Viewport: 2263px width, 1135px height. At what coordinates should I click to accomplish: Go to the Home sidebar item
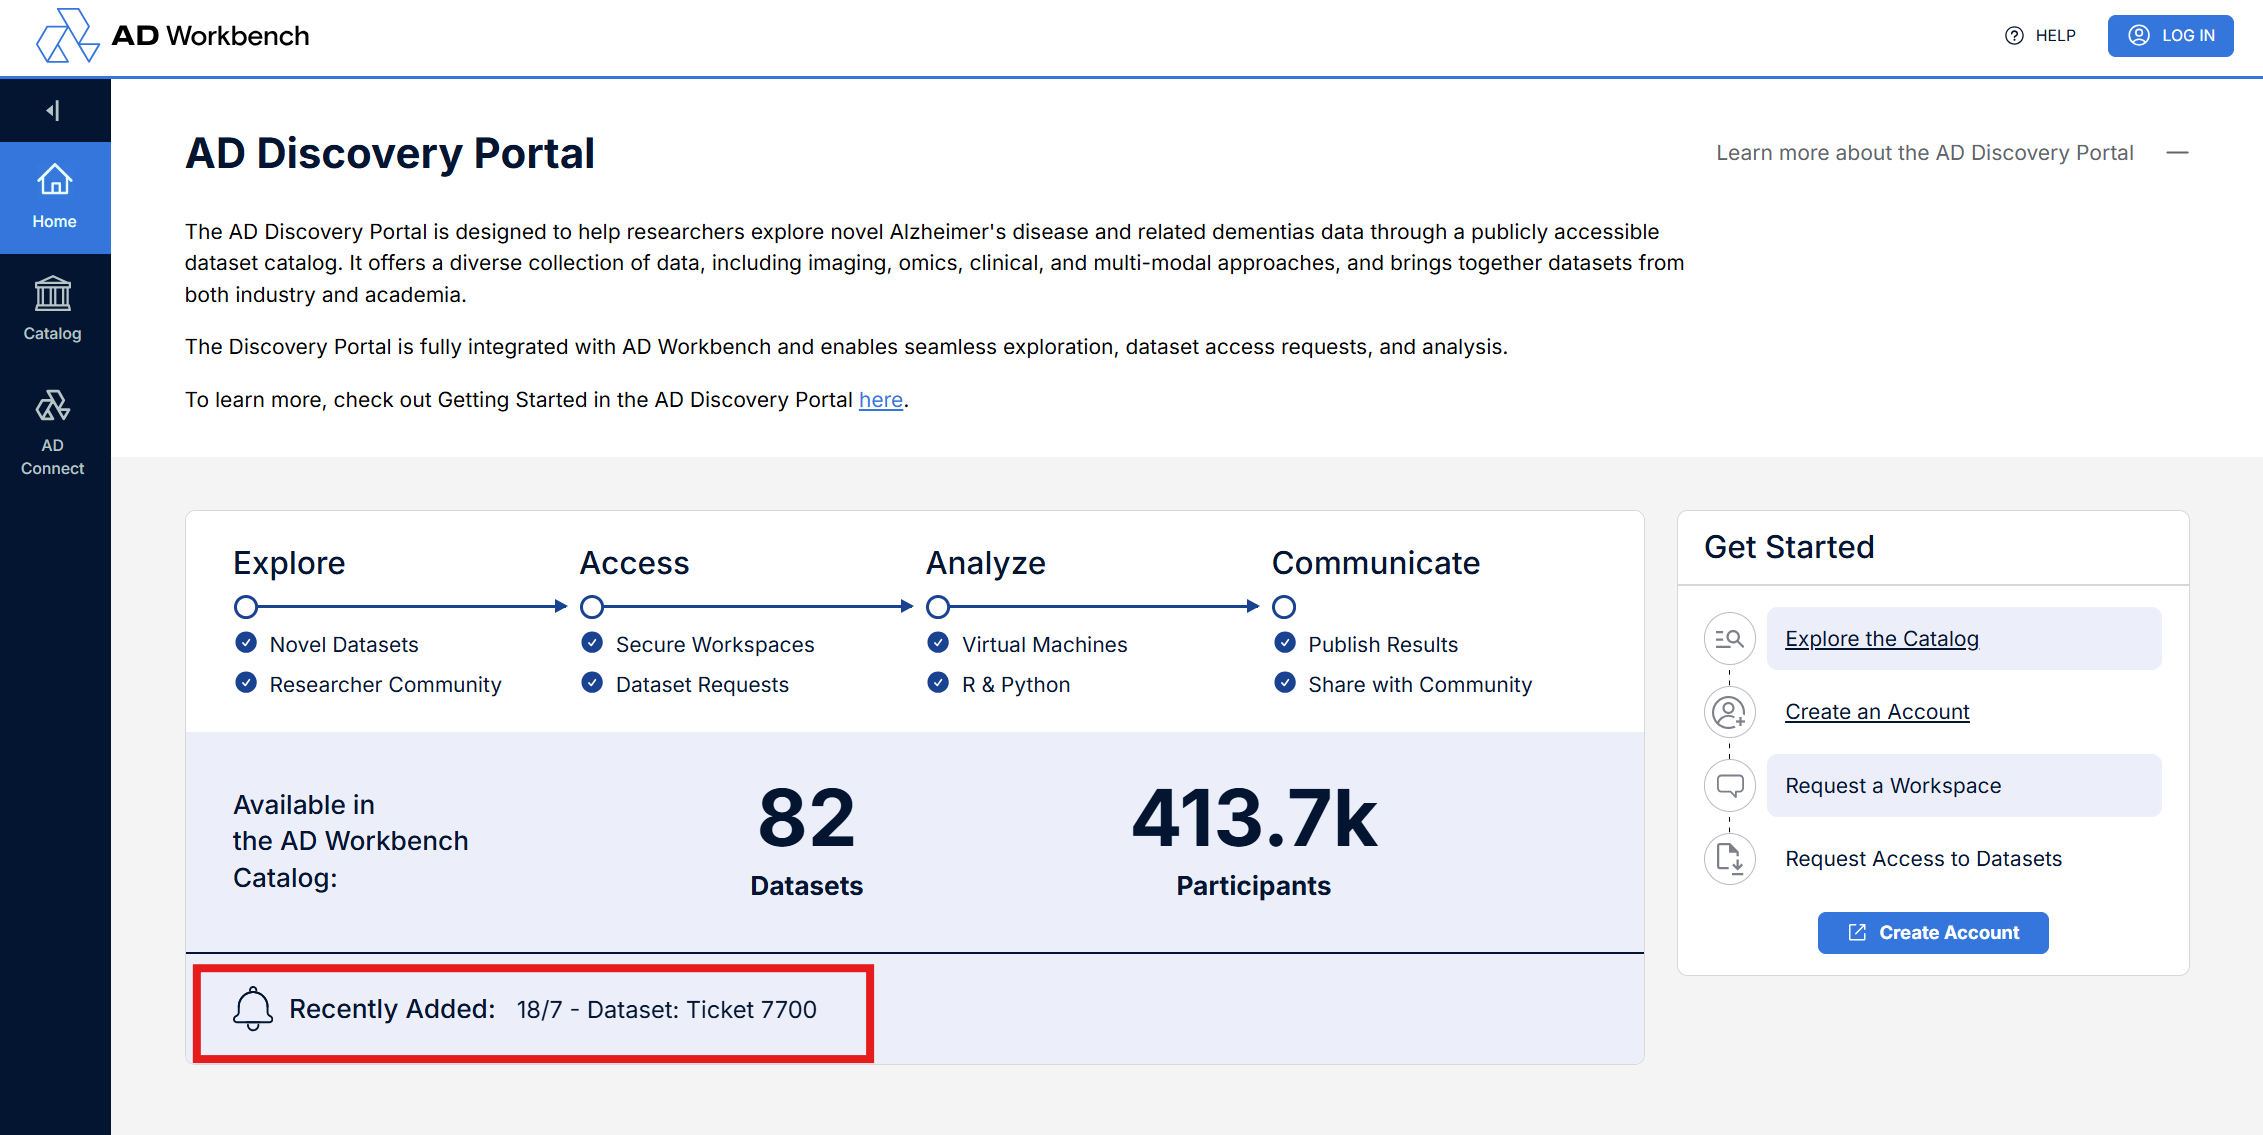pos(54,197)
